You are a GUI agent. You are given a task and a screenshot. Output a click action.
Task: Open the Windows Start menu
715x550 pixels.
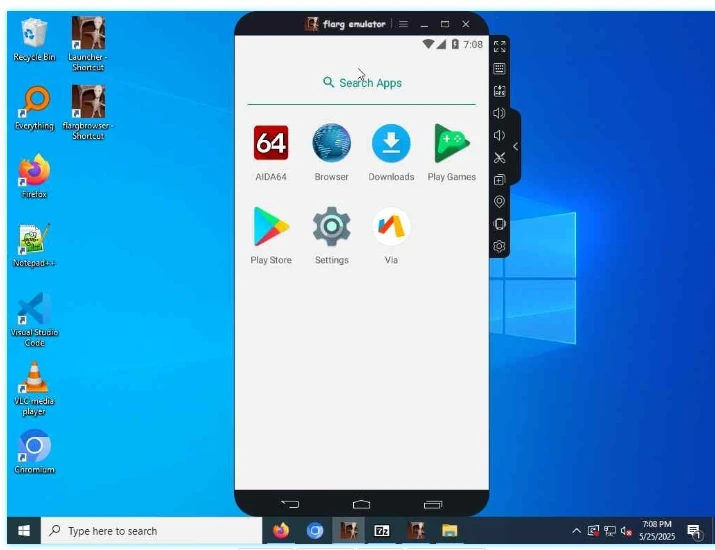[x=24, y=530]
